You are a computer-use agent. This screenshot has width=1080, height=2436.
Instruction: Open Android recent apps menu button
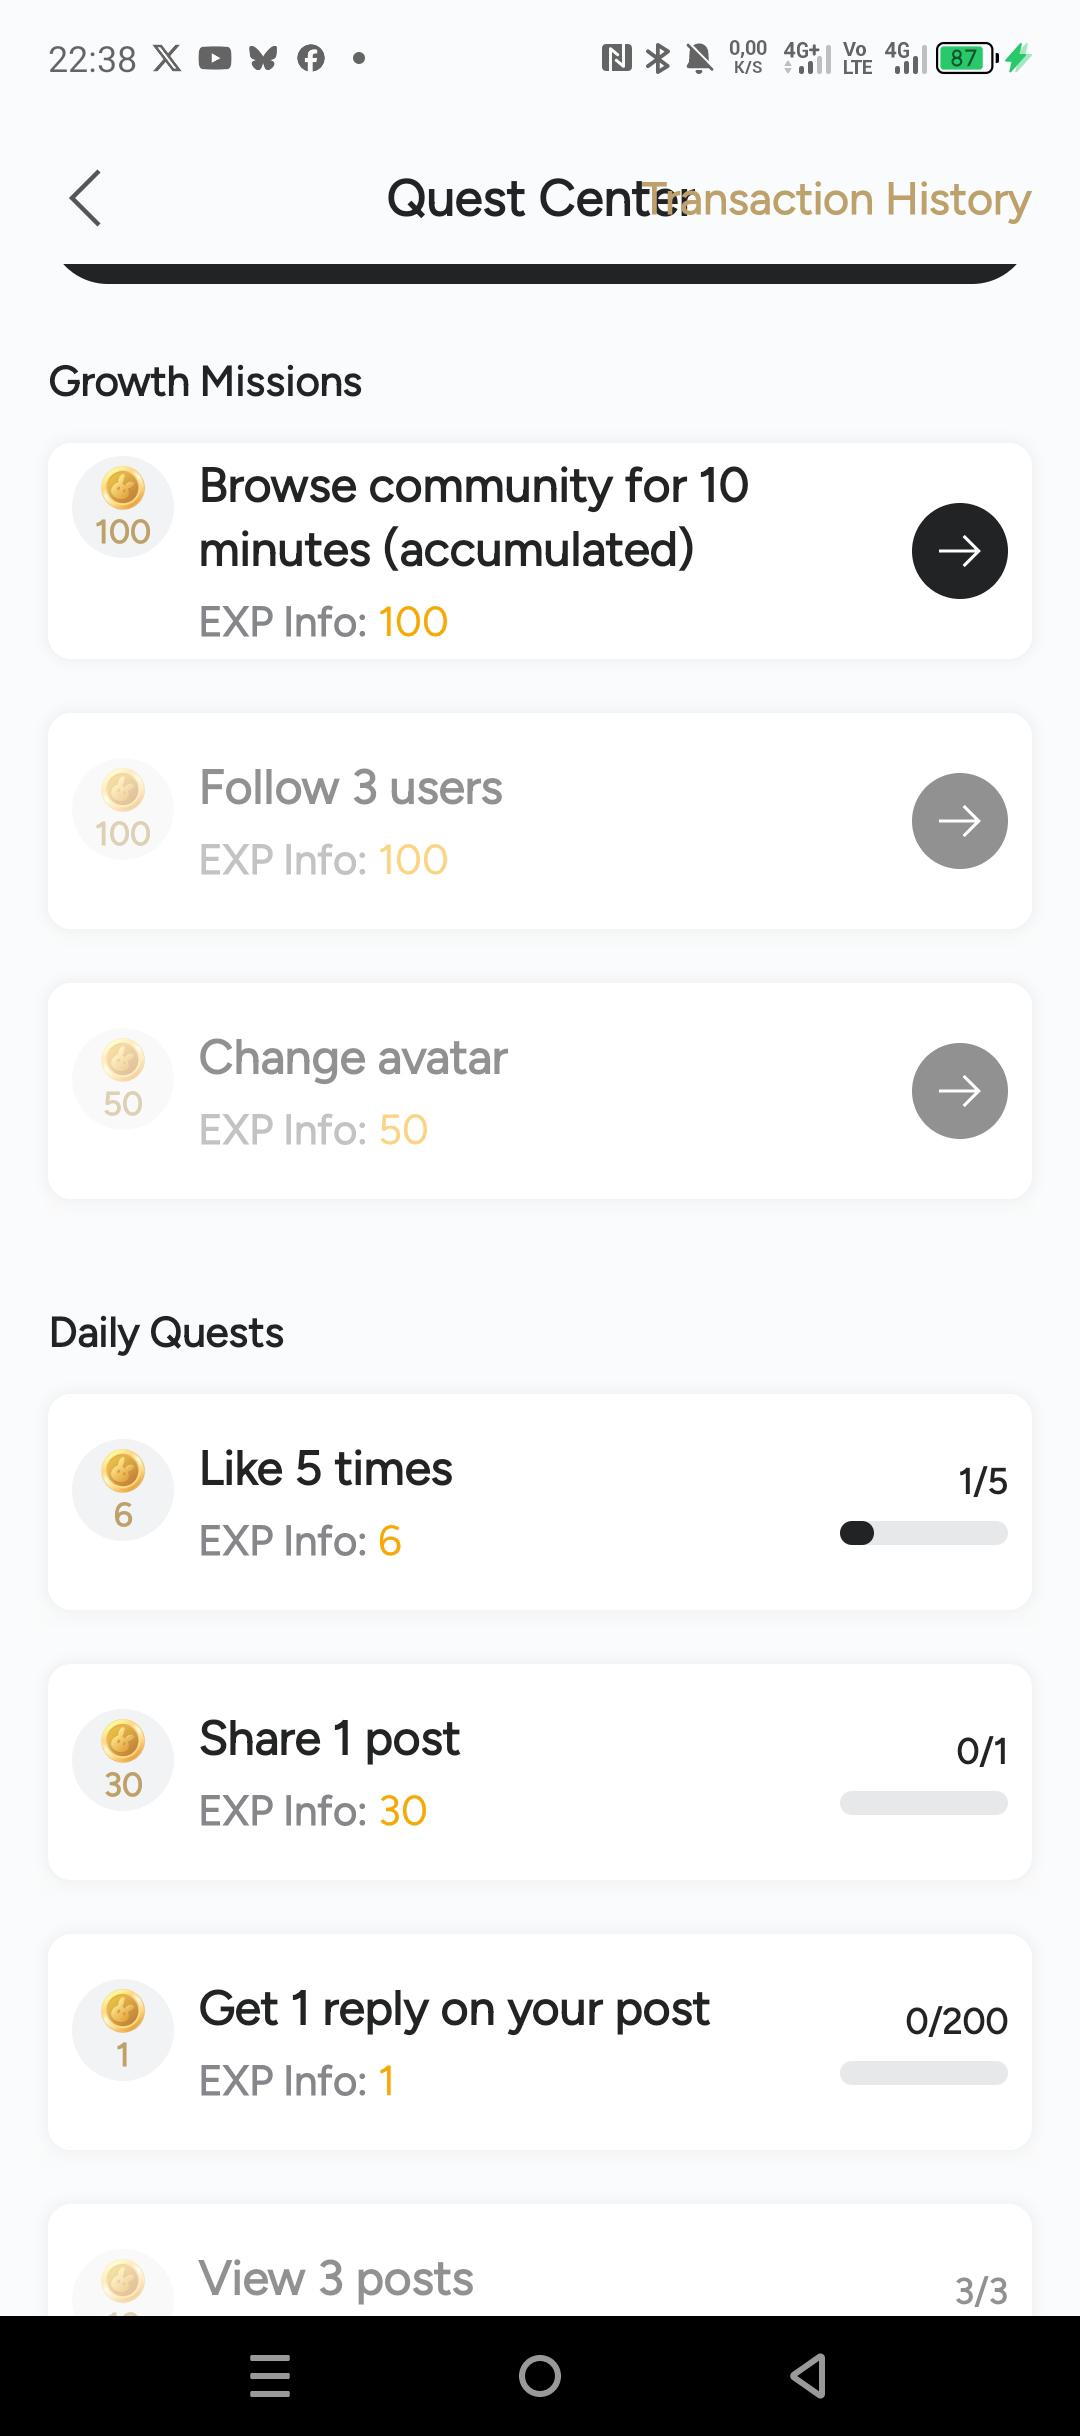[x=270, y=2376]
